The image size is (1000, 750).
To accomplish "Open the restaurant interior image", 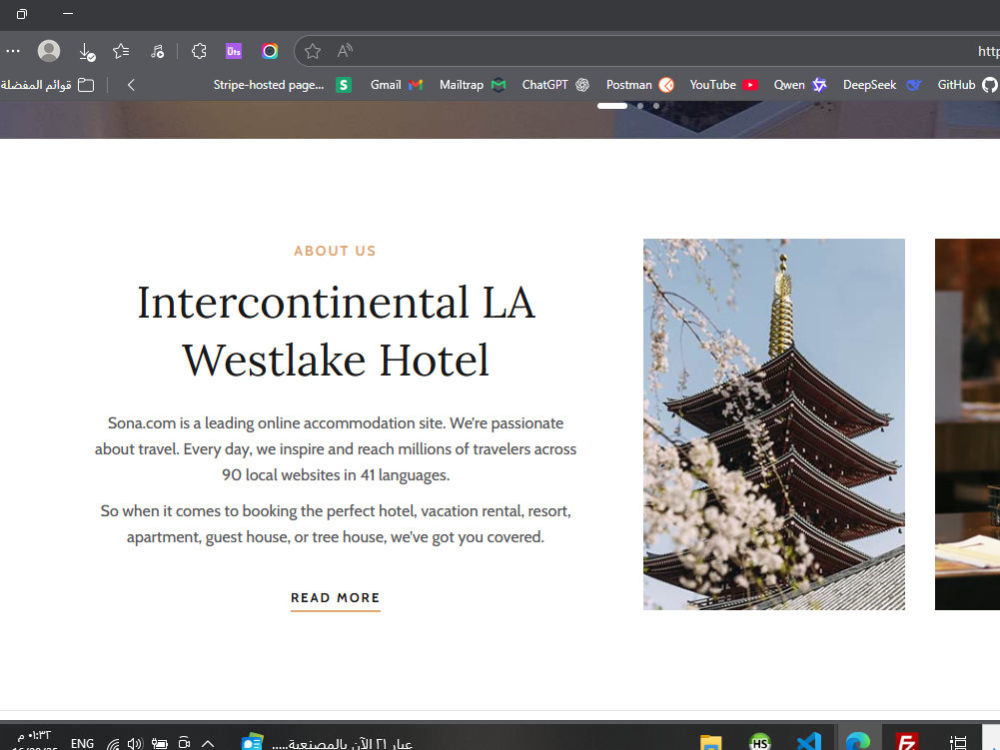I will click(967, 424).
